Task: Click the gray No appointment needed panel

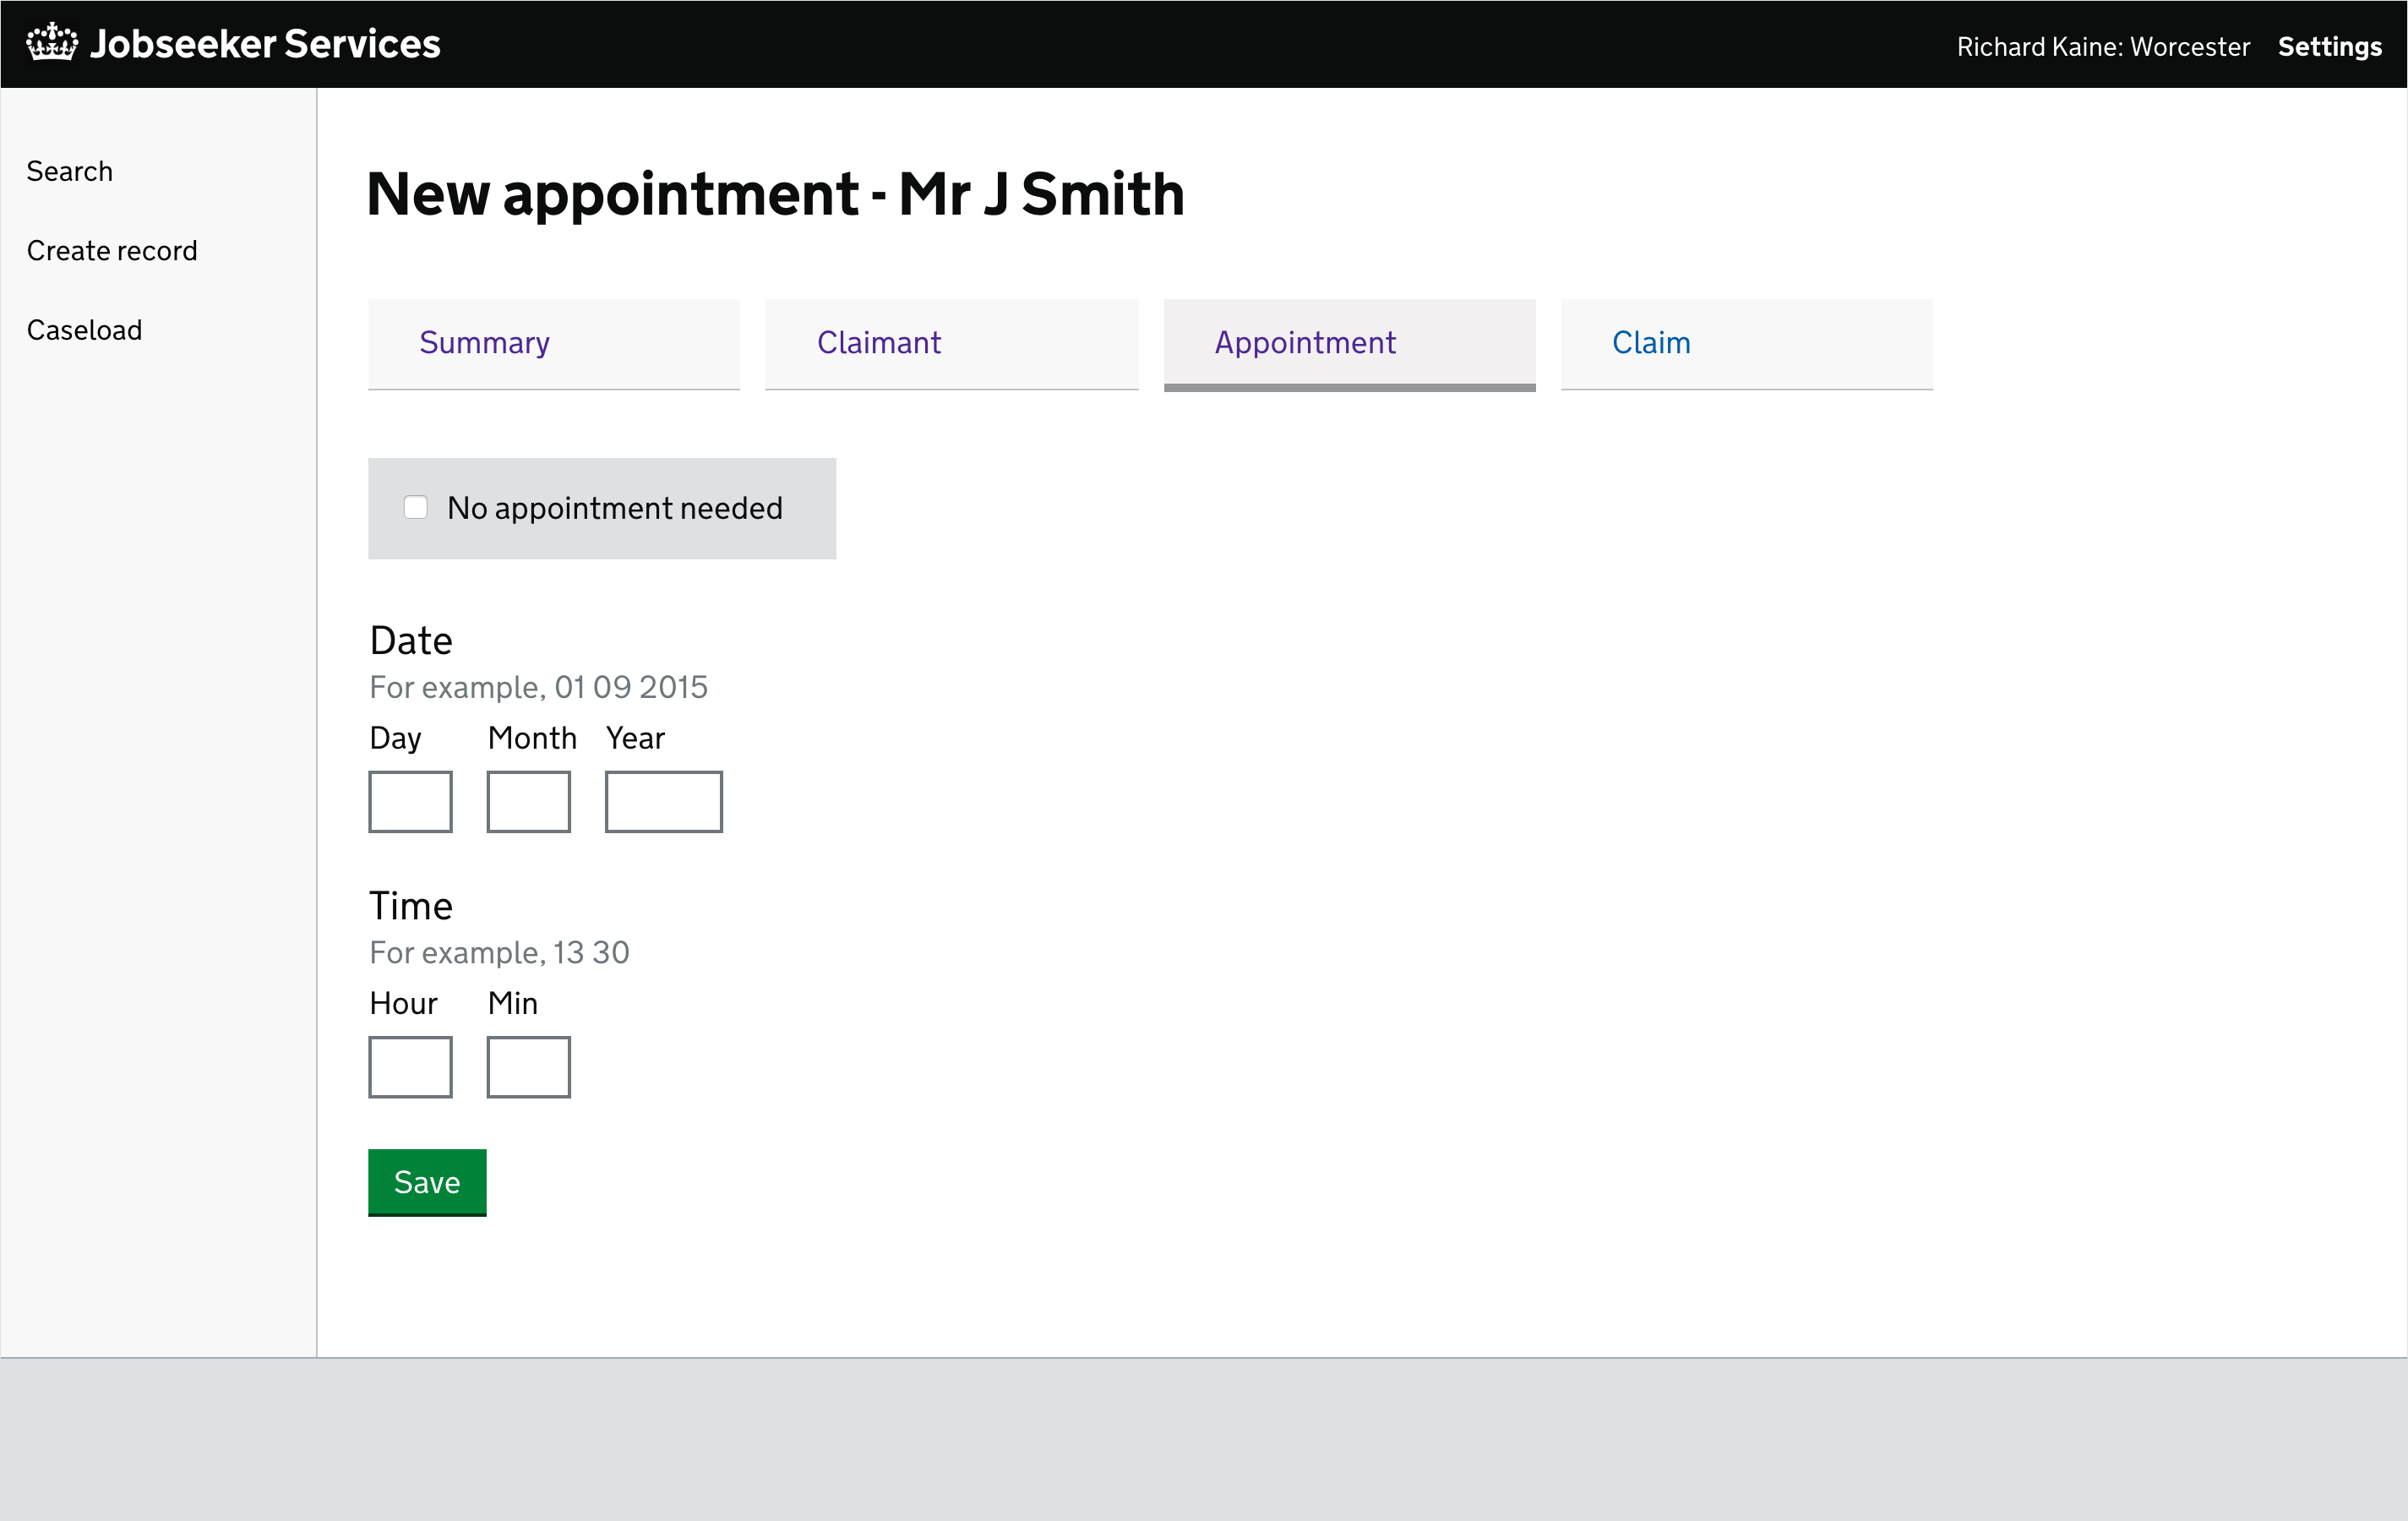Action: coord(601,508)
